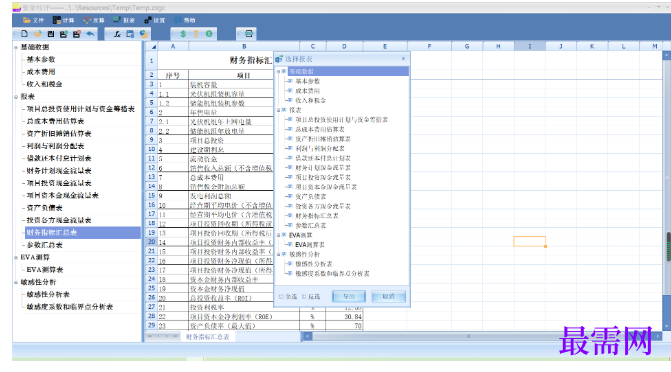Click the fx formula icon
The height and width of the screenshot is (372, 671).
pos(117,34)
